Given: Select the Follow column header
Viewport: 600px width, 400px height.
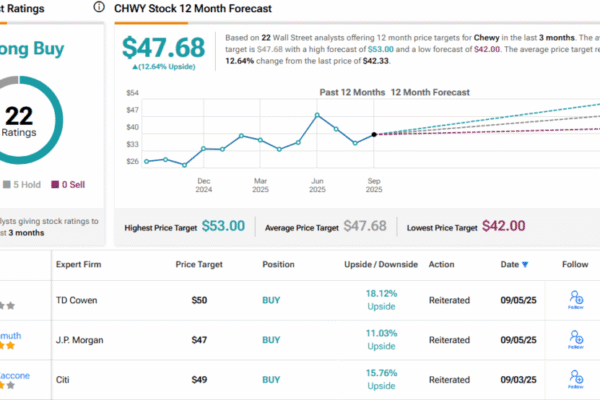Looking at the screenshot, I should pos(575,264).
